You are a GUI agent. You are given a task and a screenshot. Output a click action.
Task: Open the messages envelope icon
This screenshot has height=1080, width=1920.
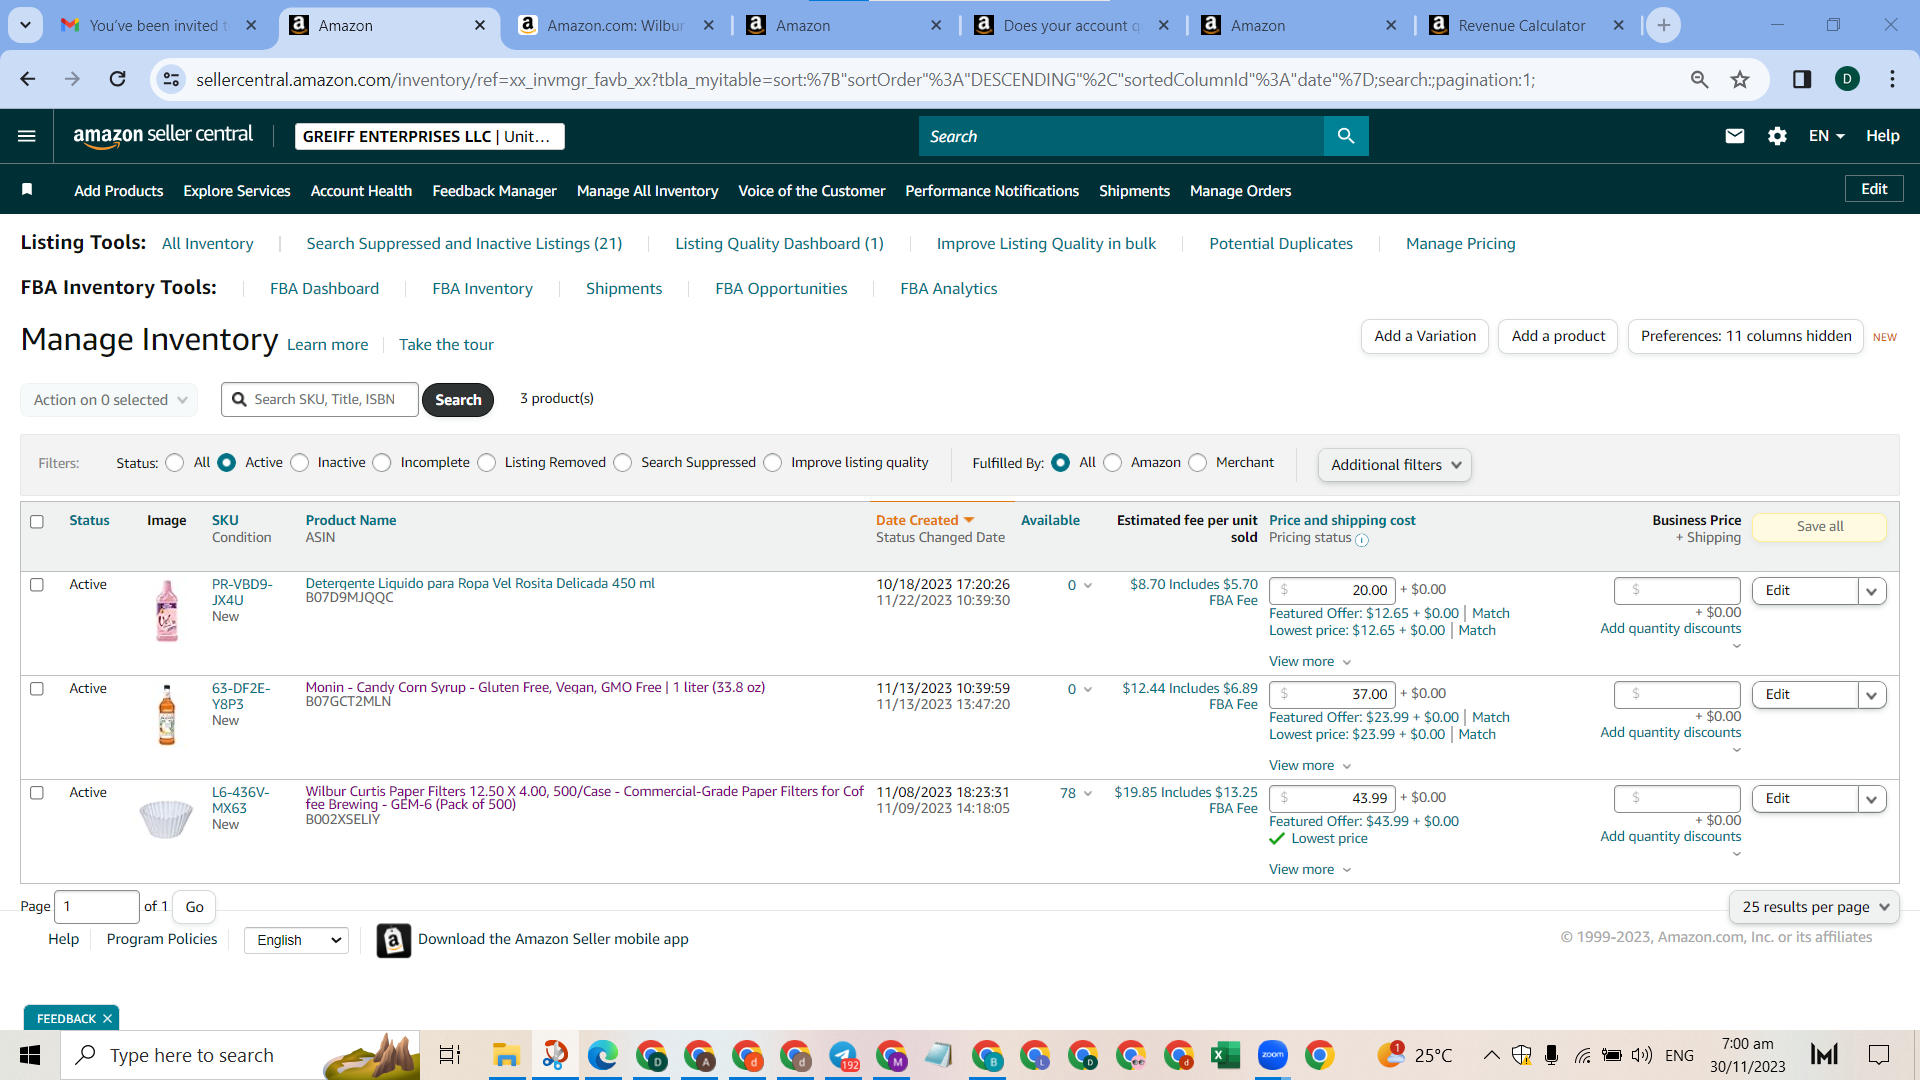[1735, 136]
